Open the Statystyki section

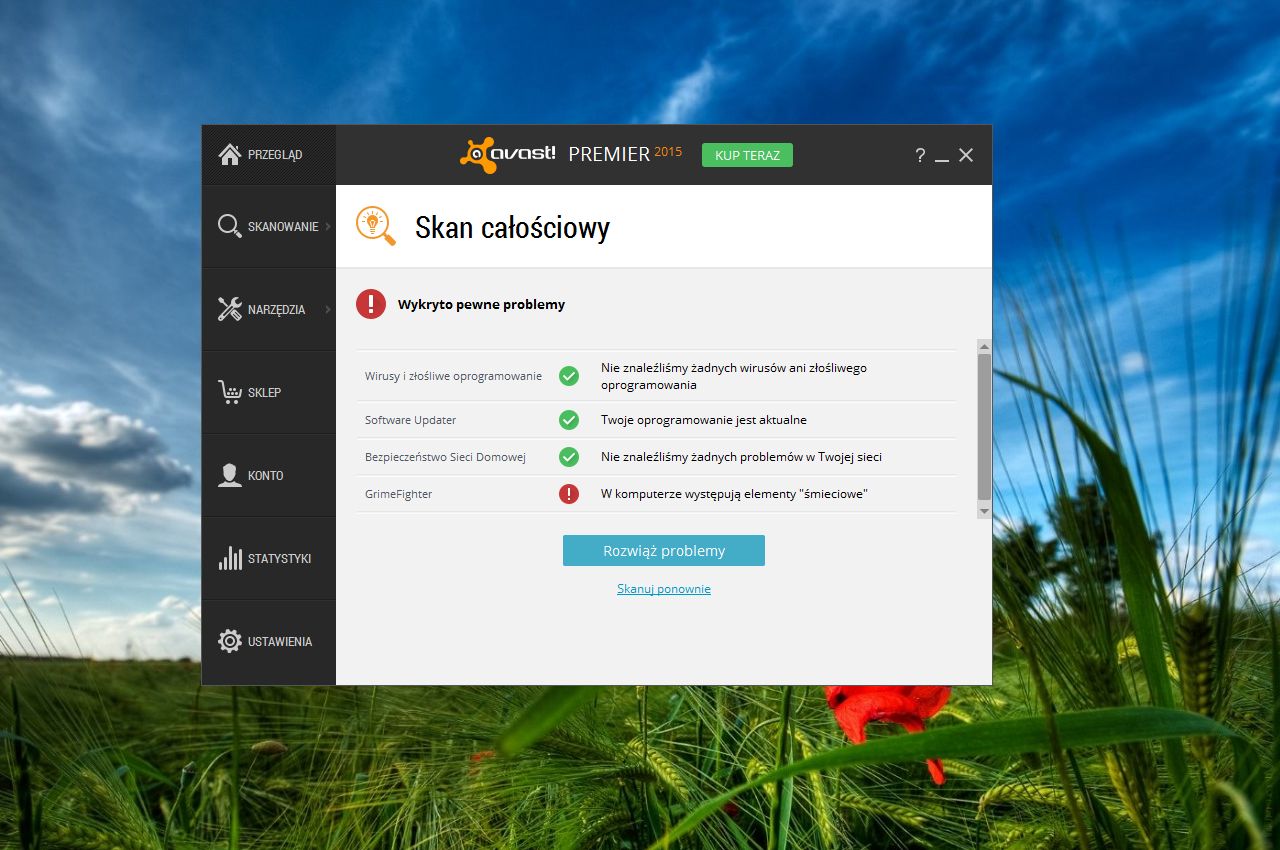[x=269, y=558]
